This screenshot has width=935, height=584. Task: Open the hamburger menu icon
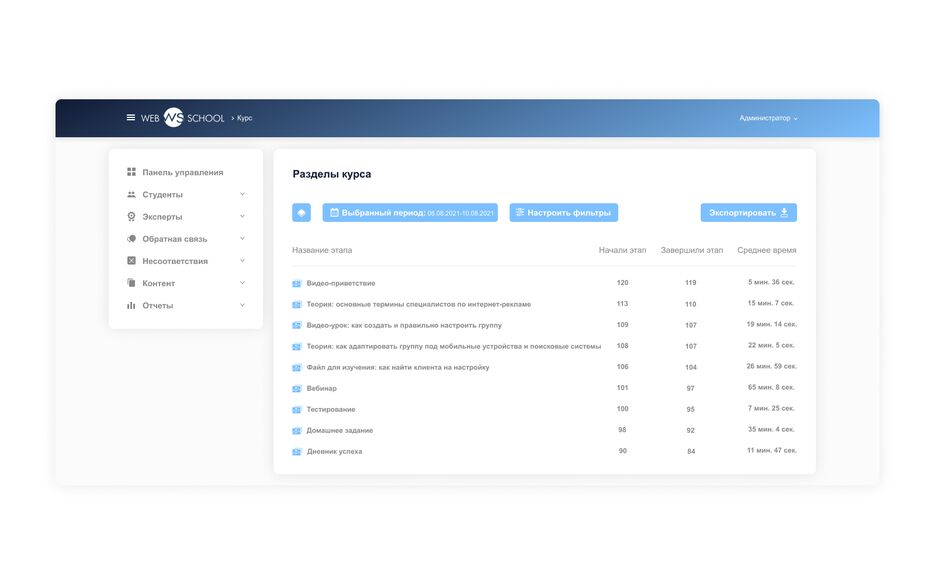(x=130, y=118)
